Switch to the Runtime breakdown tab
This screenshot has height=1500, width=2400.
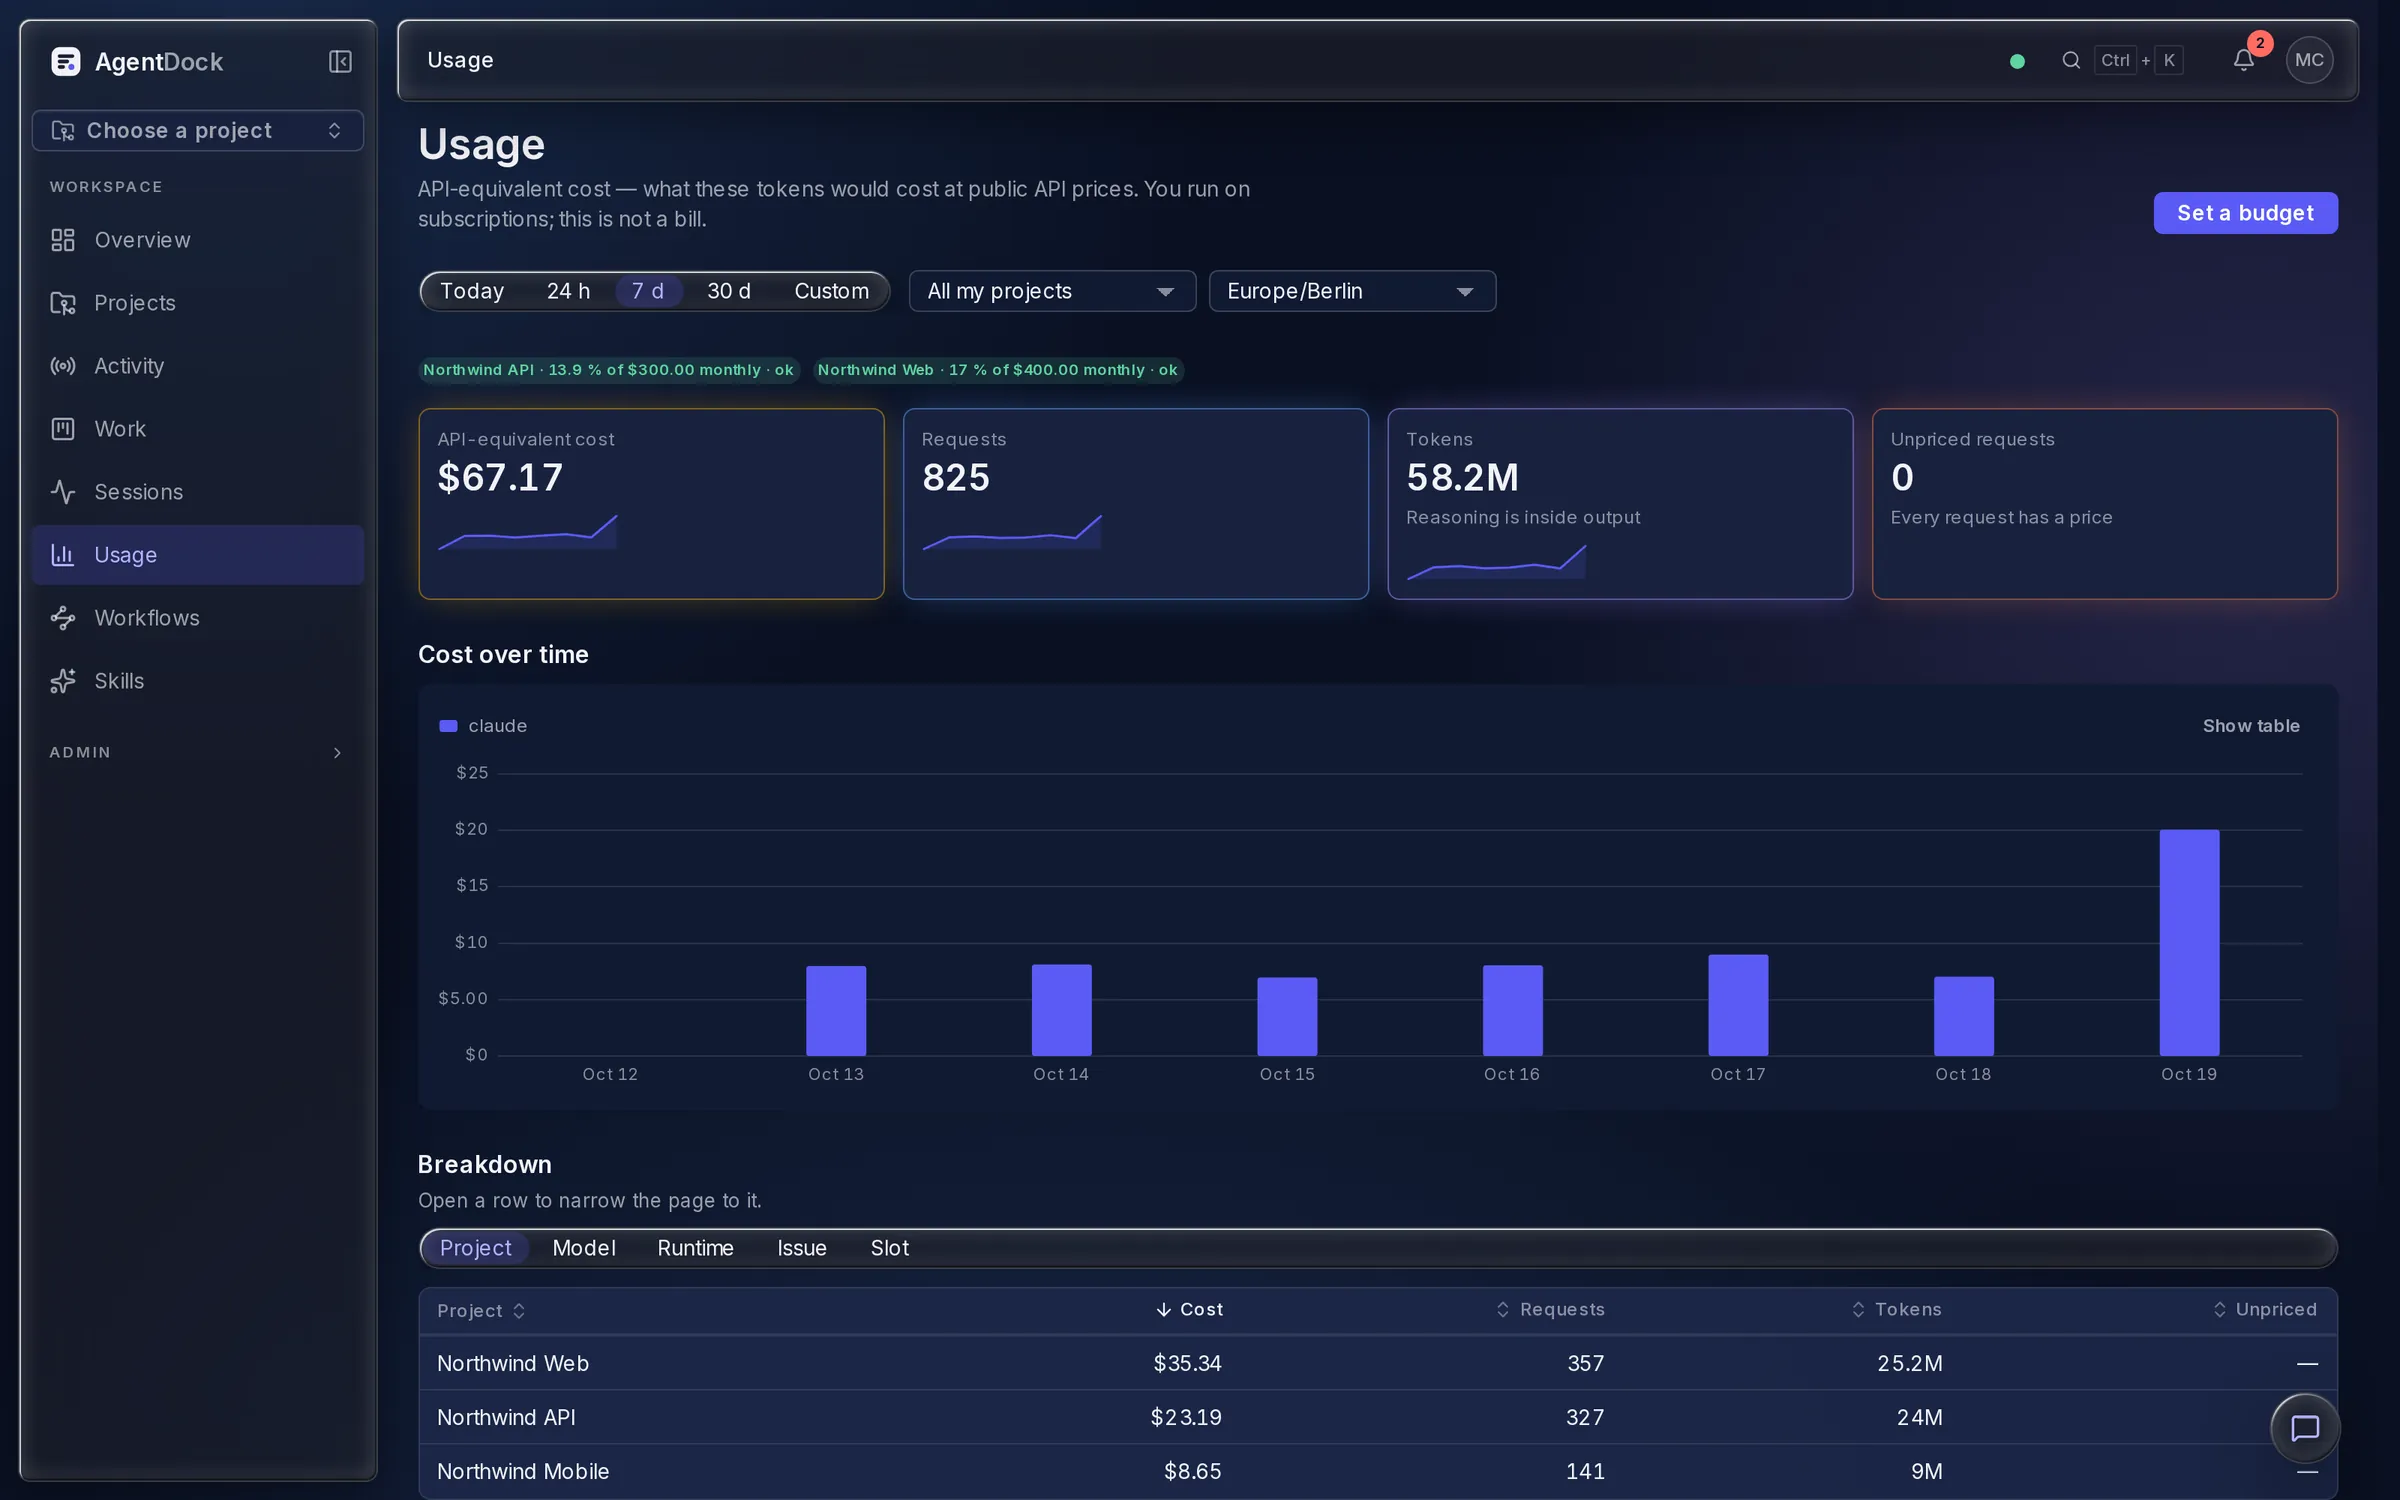pos(696,1248)
